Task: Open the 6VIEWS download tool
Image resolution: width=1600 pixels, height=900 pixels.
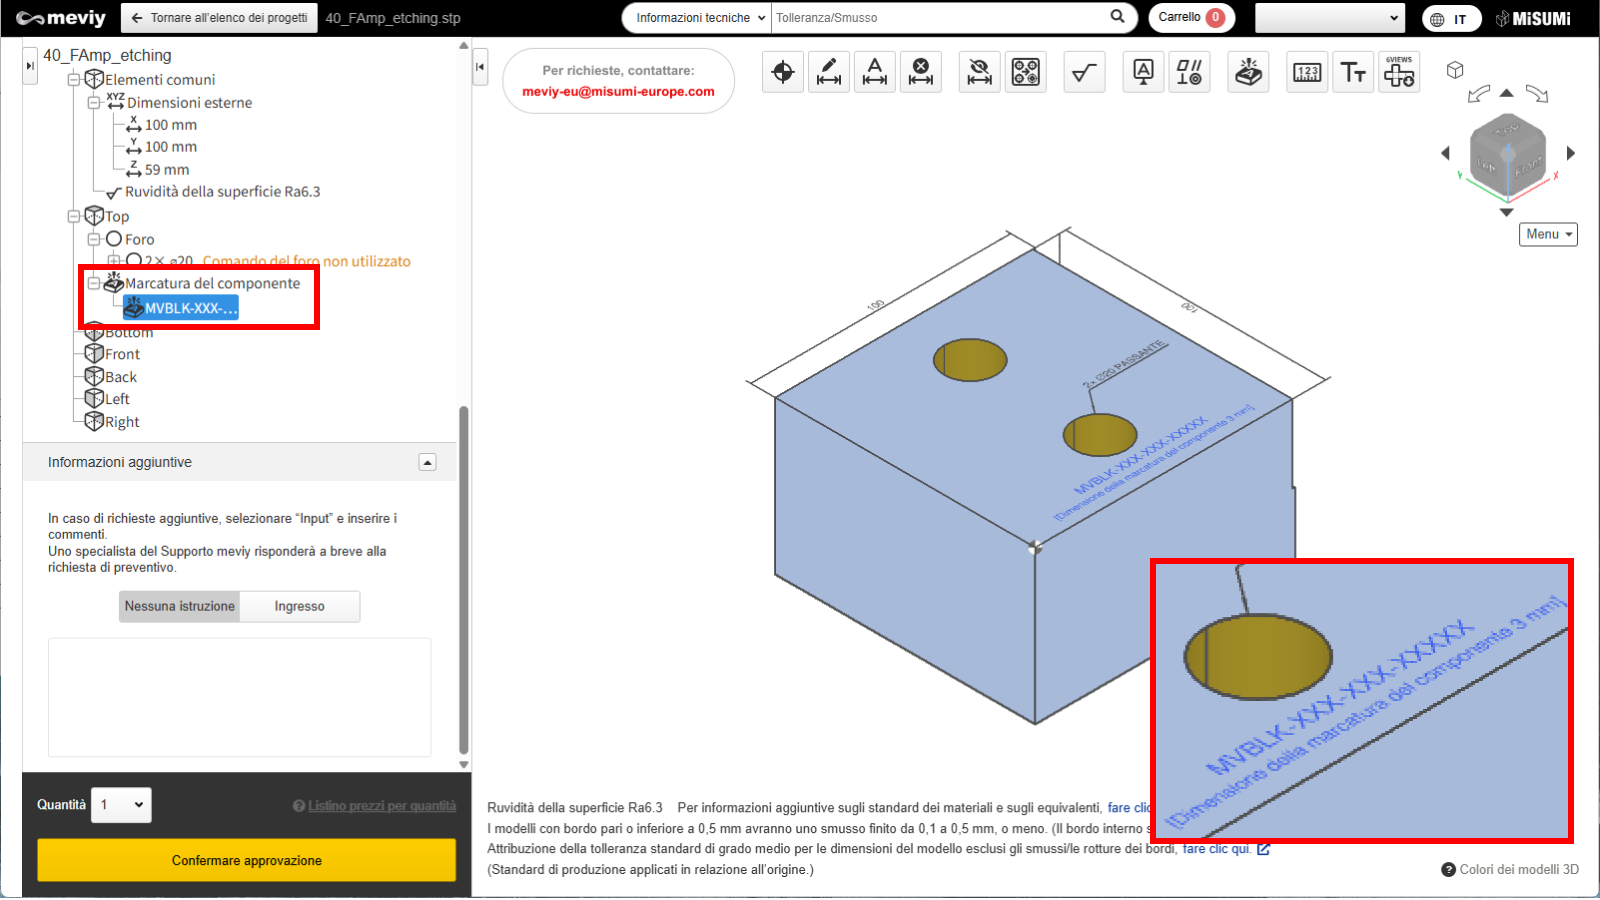Action: pos(1399,72)
